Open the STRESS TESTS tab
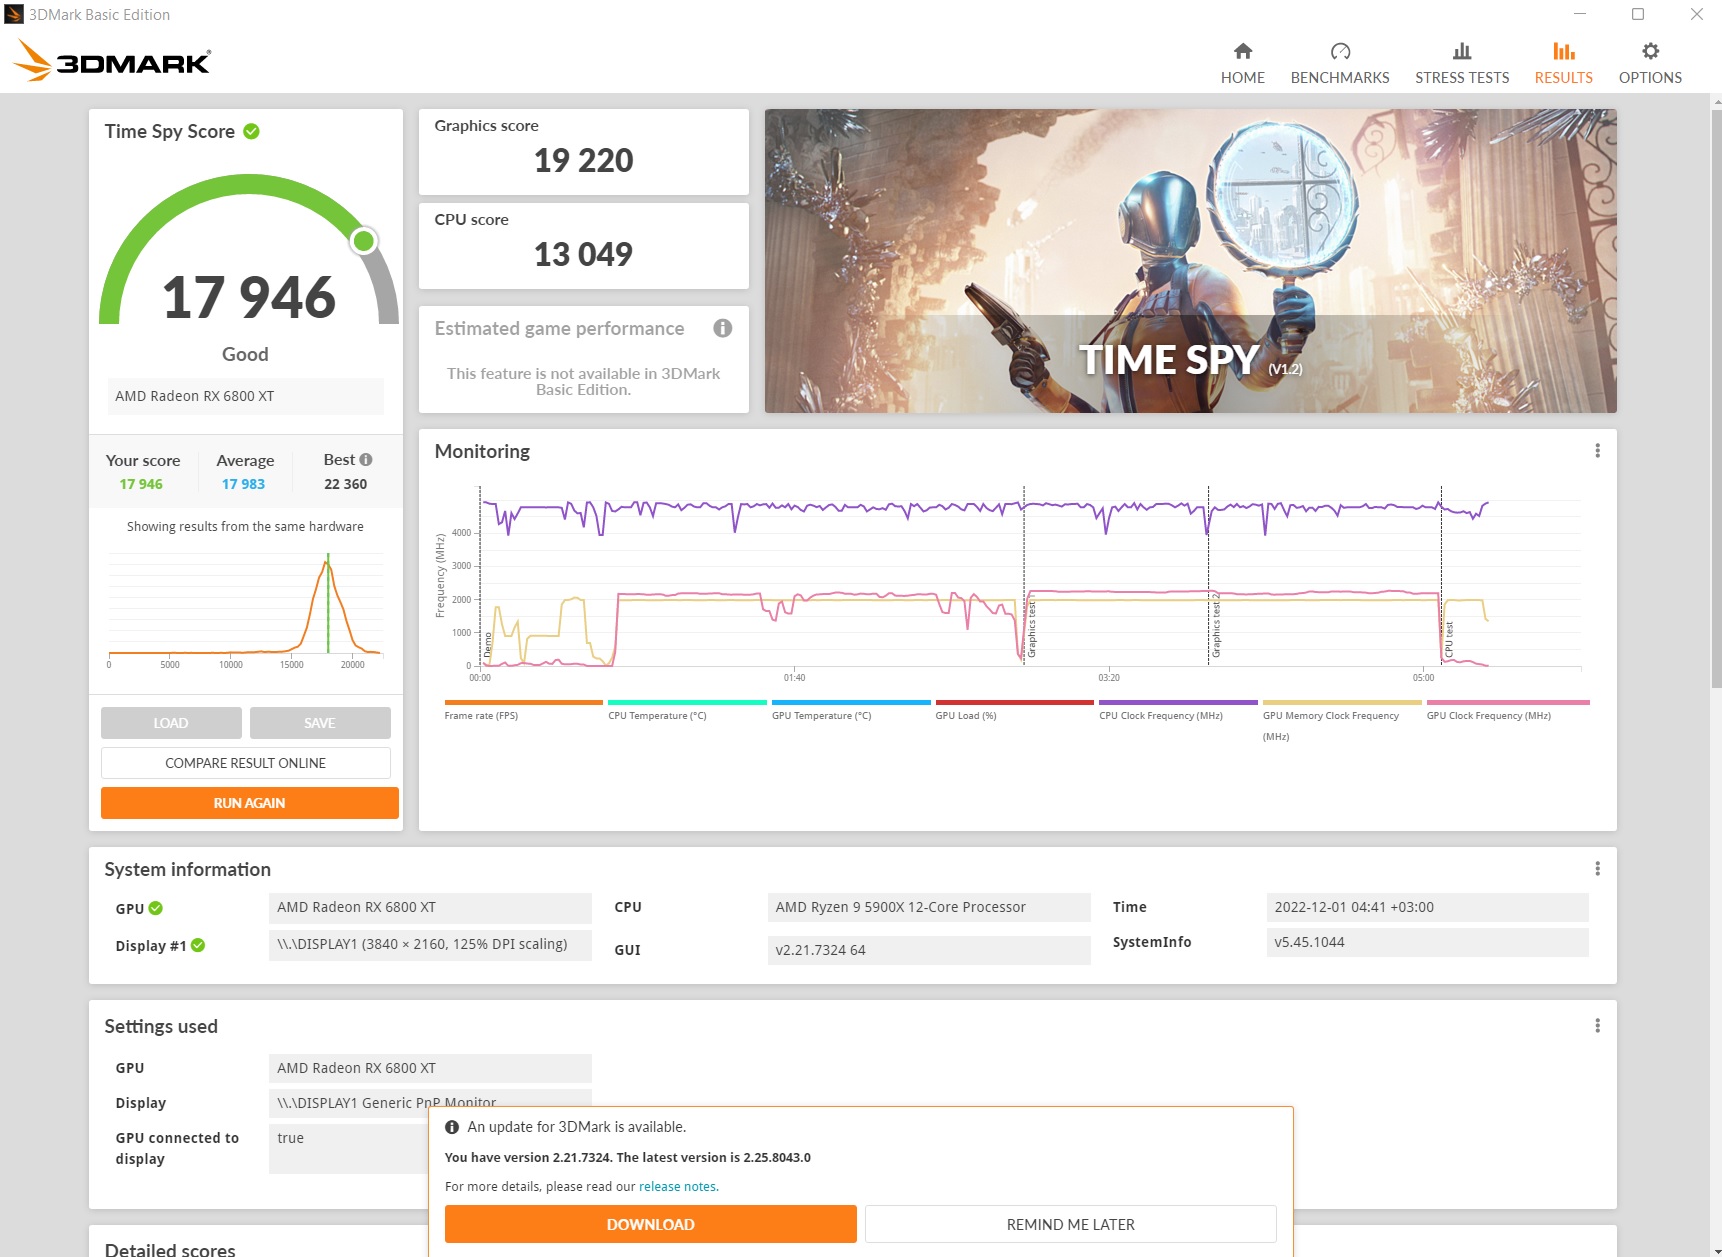This screenshot has width=1722, height=1257. (1462, 64)
